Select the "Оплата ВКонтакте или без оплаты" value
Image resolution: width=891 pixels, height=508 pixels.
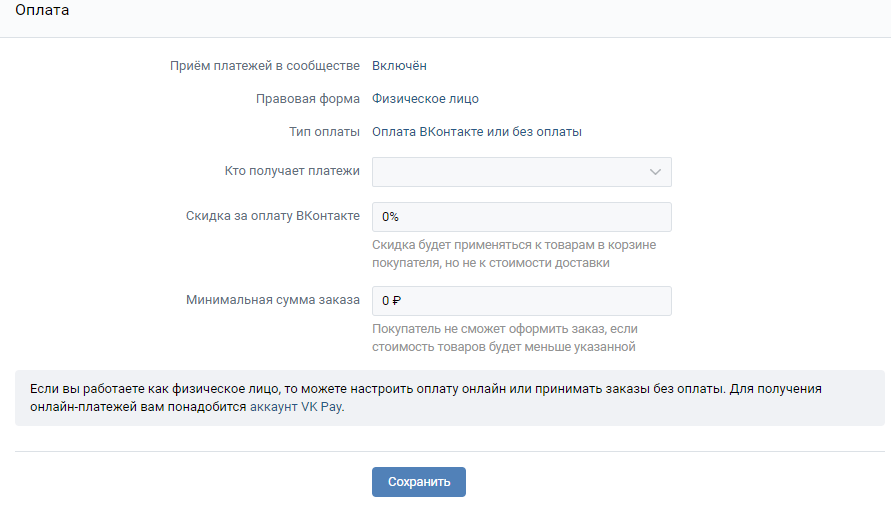point(476,132)
